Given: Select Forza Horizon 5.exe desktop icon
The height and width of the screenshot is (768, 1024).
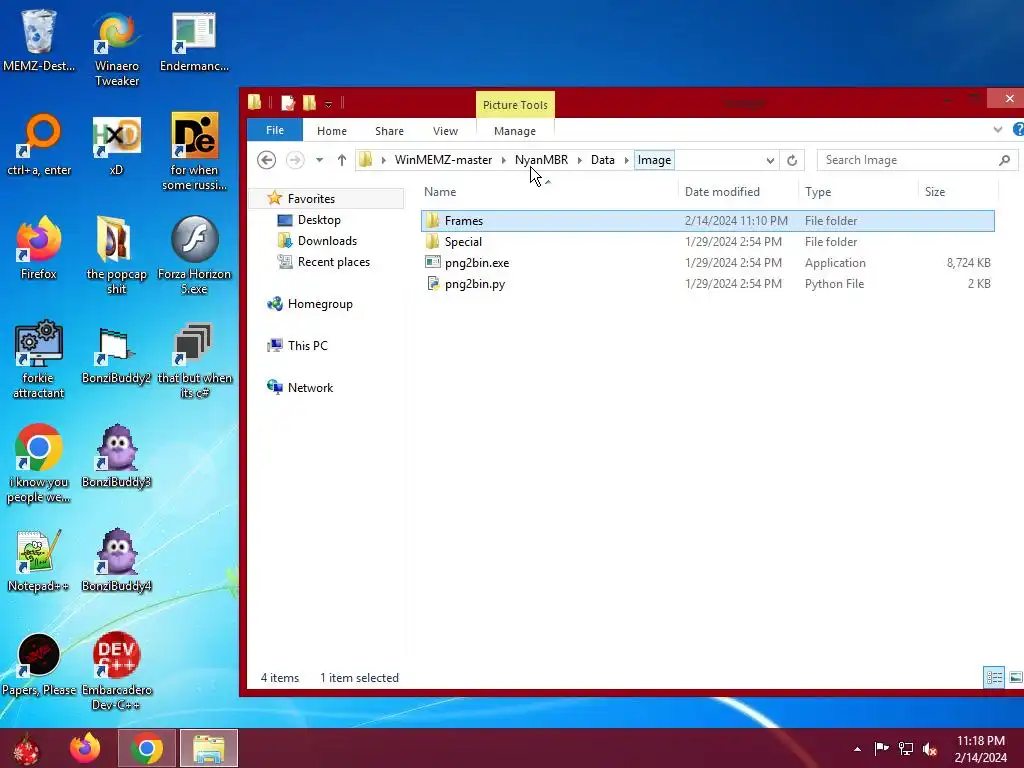Looking at the screenshot, I should (194, 257).
